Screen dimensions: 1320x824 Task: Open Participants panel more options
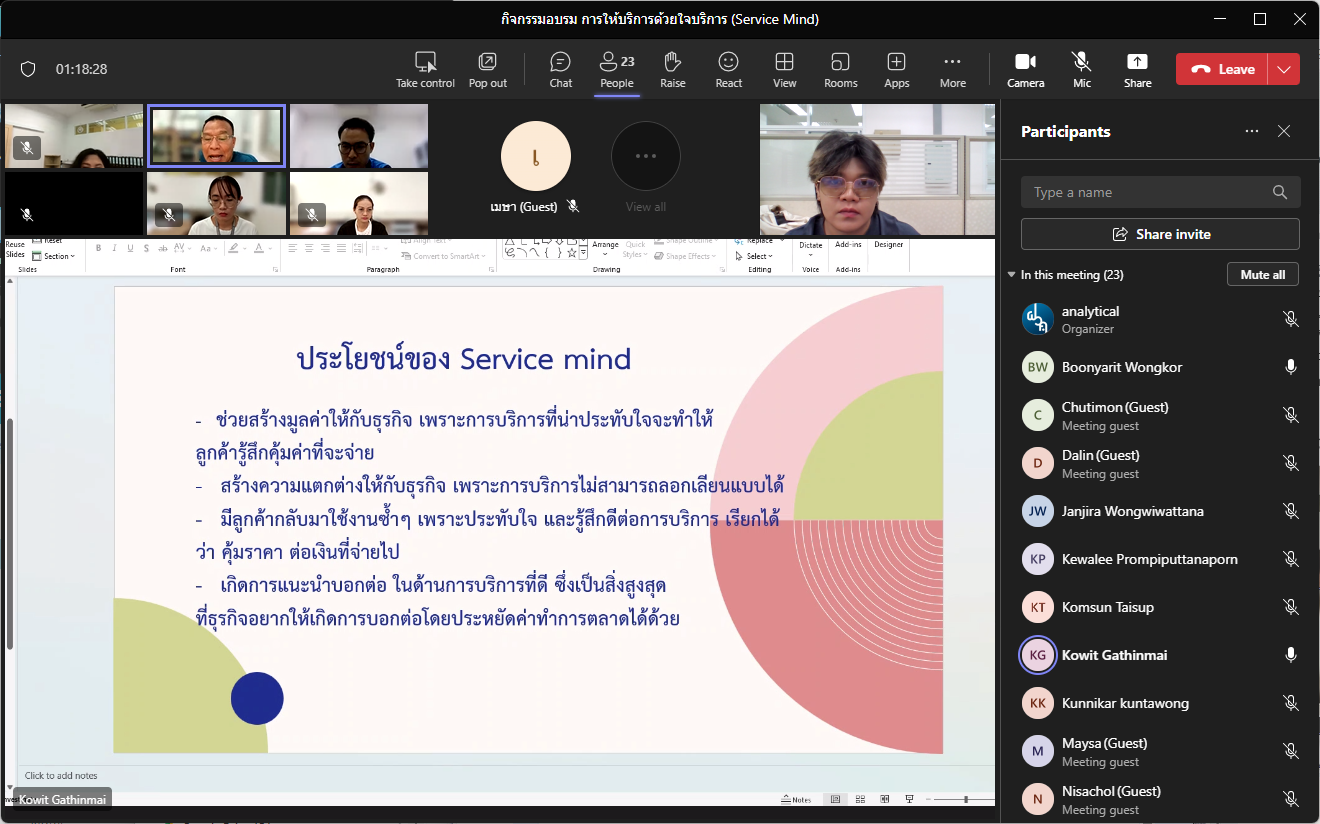[1252, 132]
